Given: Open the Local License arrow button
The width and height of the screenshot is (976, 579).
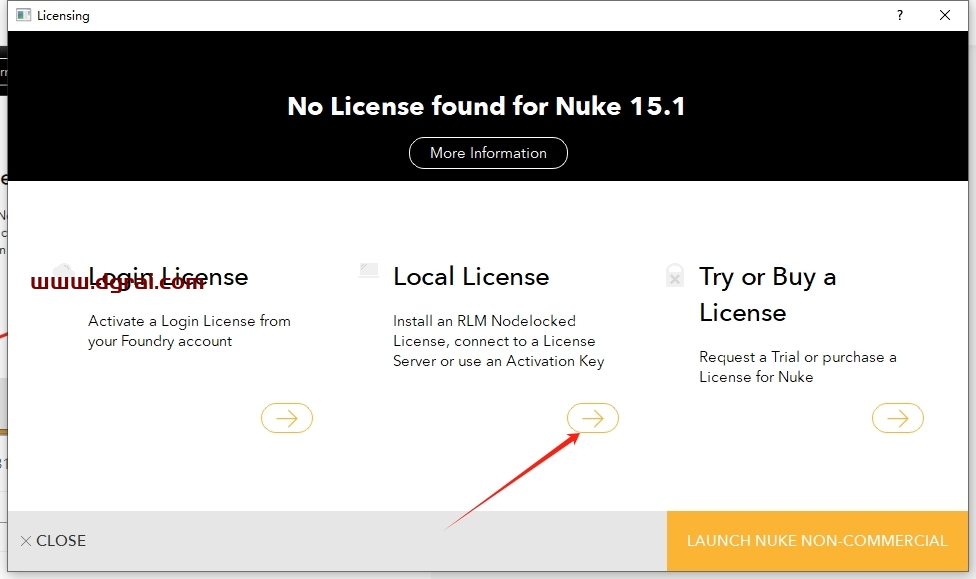Looking at the screenshot, I should (593, 418).
